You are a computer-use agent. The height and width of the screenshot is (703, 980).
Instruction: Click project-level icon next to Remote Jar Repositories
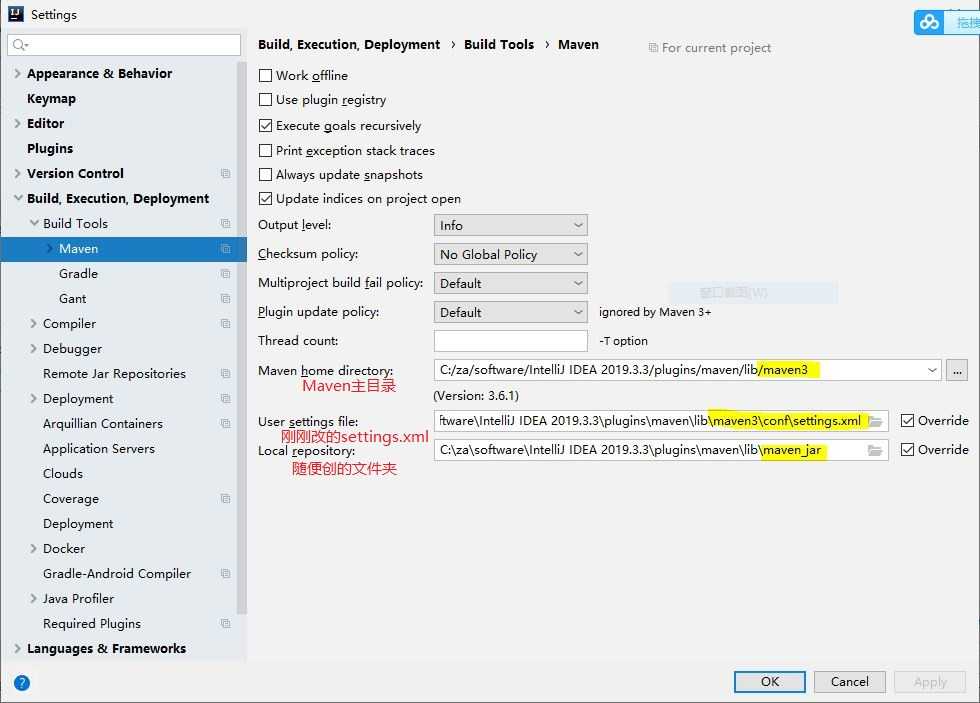coord(226,374)
